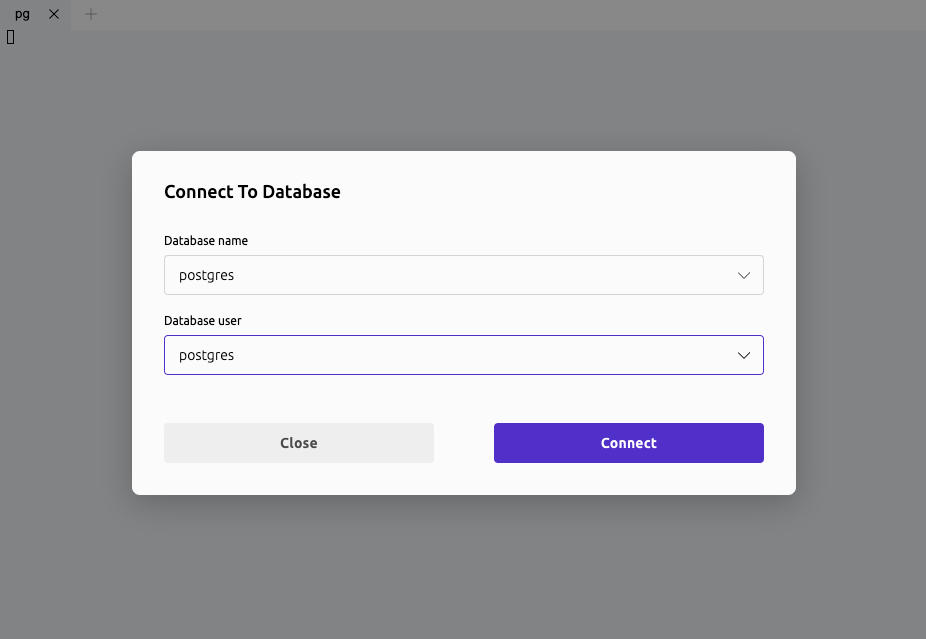Dismiss the dialog with the Close button
Screen dimensions: 926x639
298,443
